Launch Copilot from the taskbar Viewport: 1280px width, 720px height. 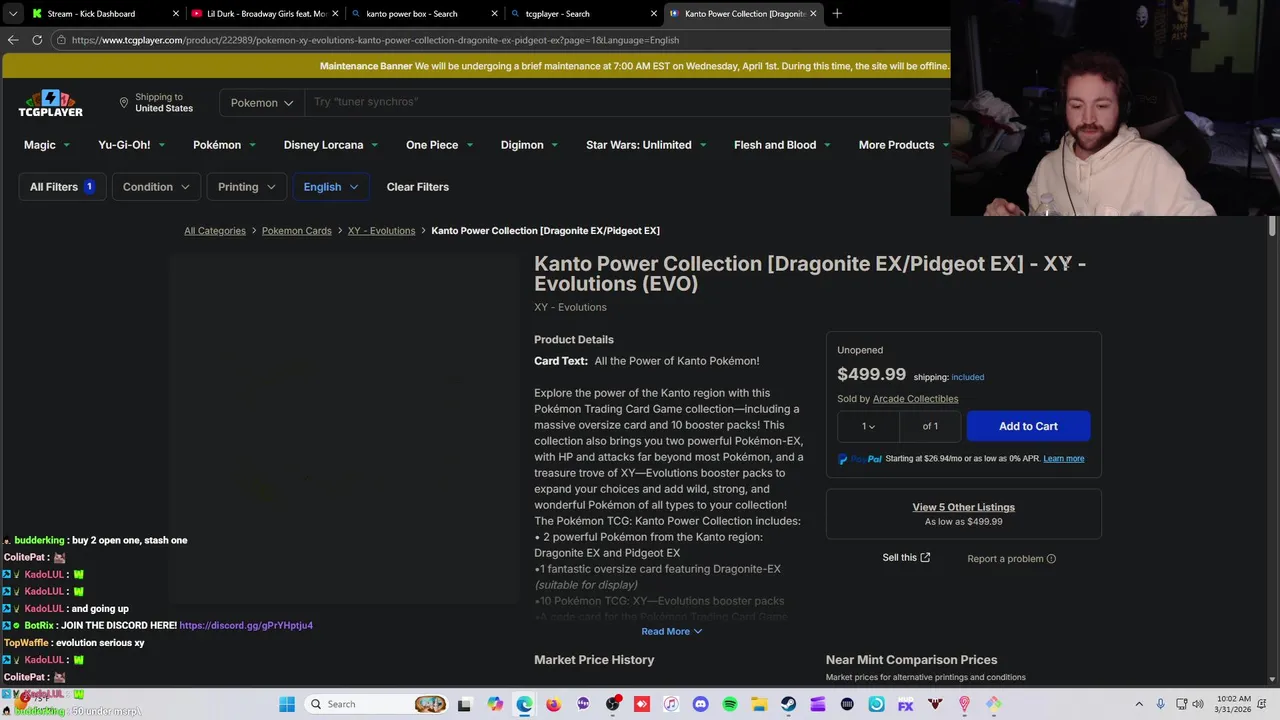click(x=495, y=704)
